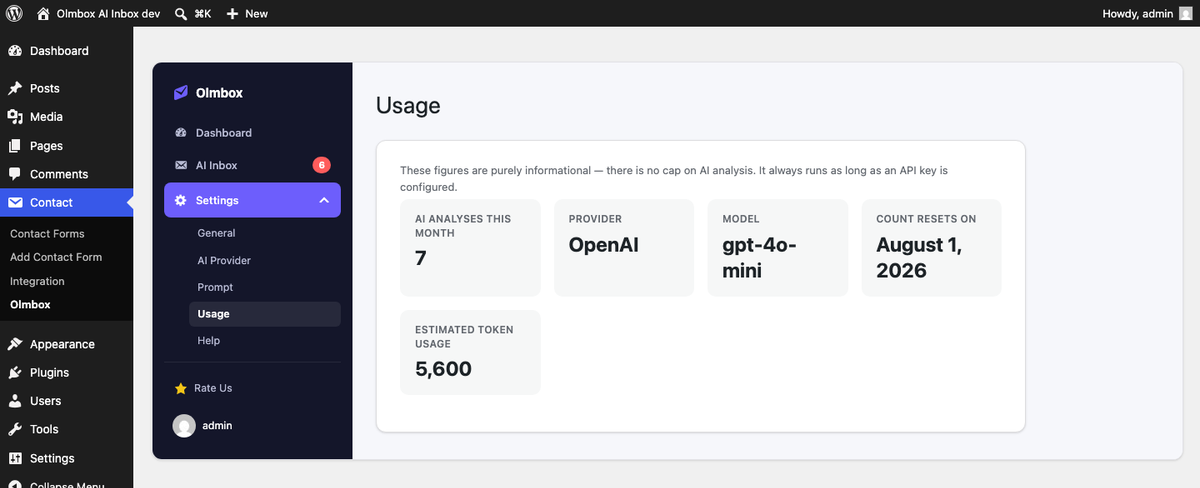Click the admin avatar in top bar

point(1186,14)
